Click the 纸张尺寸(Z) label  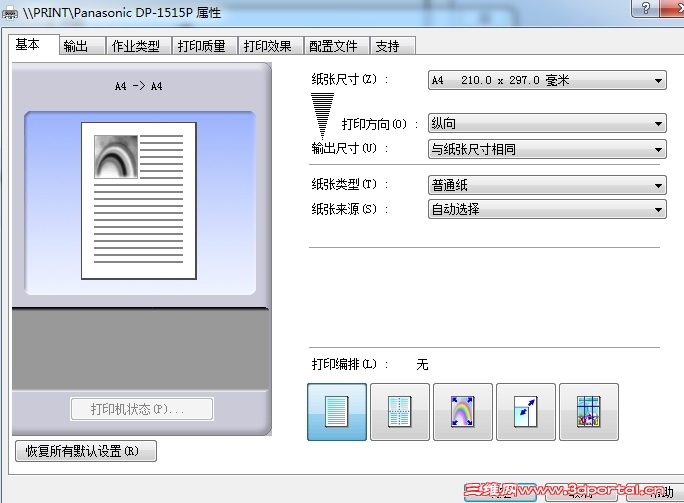coord(349,79)
